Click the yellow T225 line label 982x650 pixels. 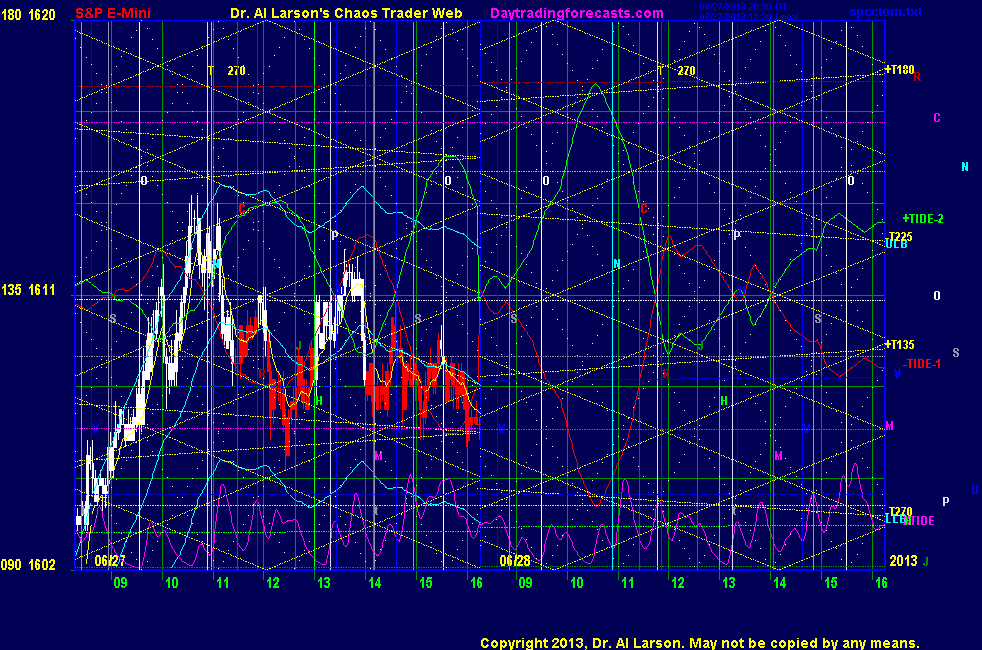900,236
